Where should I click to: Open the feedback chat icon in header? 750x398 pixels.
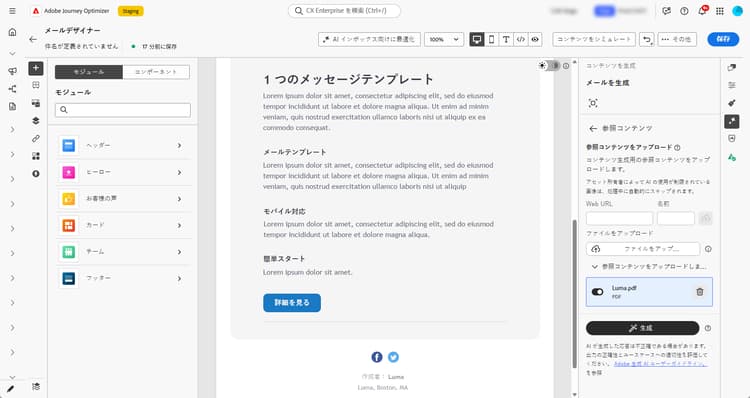click(x=666, y=11)
